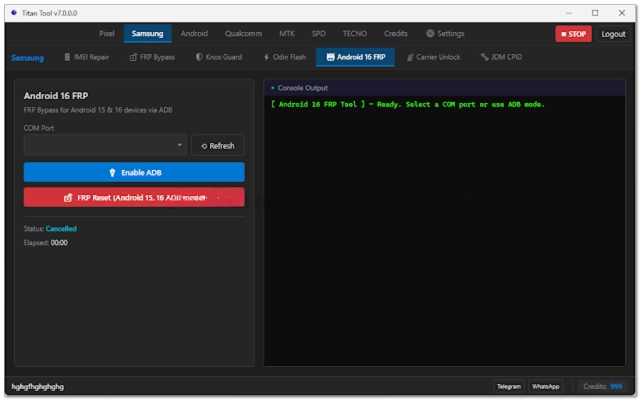Click the Enable ADB button
Viewport: 640px width, 400px height.
tap(134, 172)
